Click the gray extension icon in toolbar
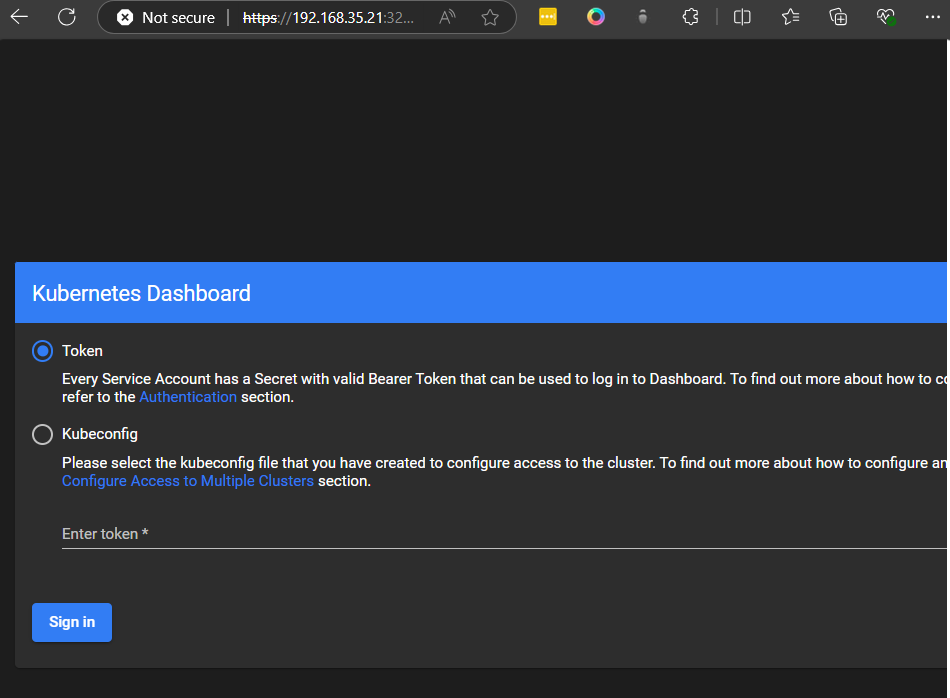 (643, 17)
